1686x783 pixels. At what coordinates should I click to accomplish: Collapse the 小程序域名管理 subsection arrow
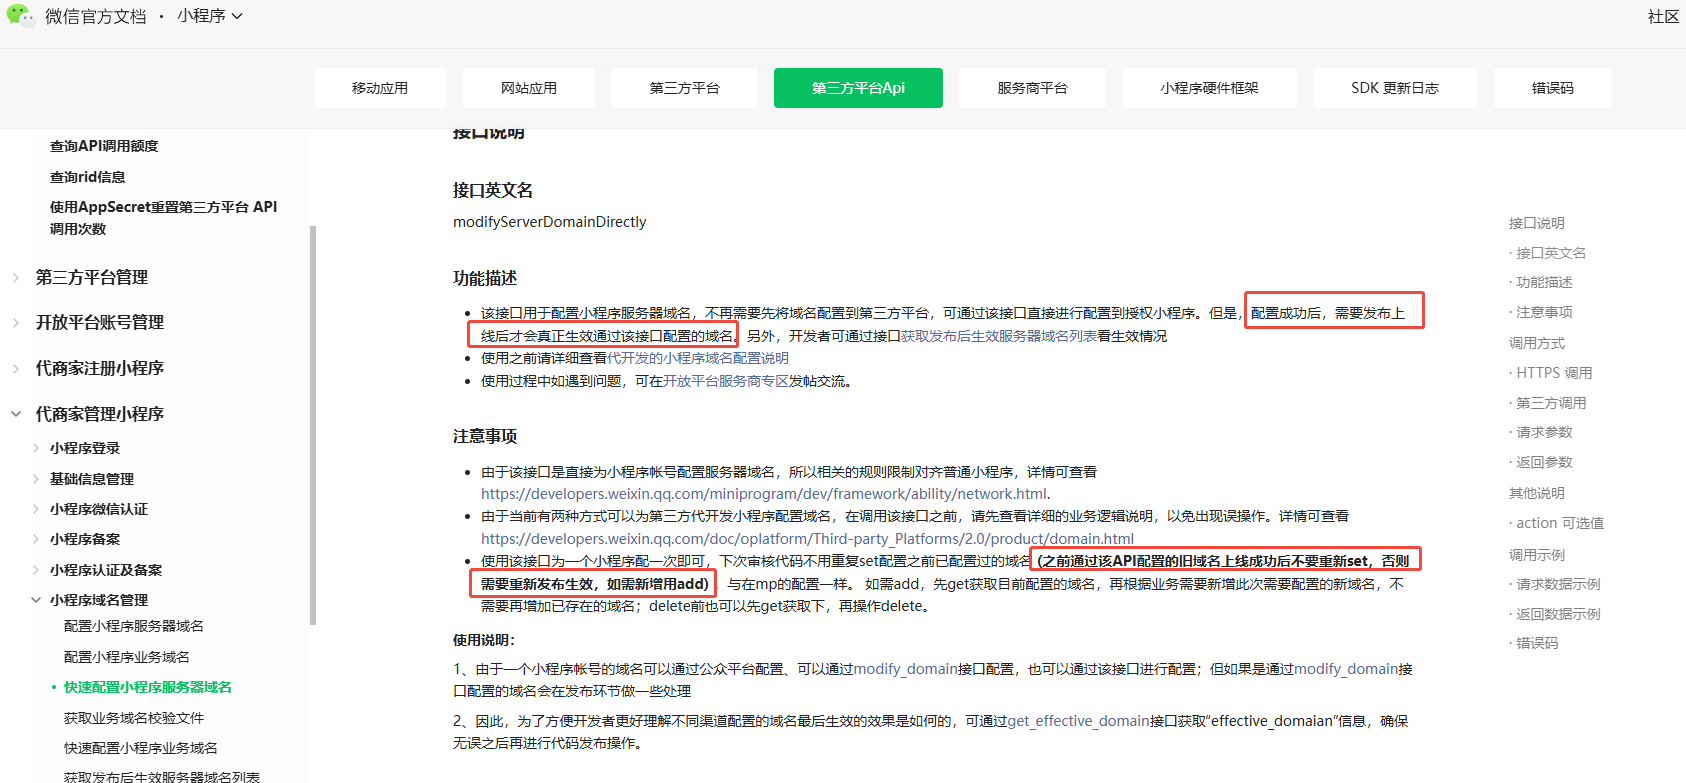[x=36, y=600]
